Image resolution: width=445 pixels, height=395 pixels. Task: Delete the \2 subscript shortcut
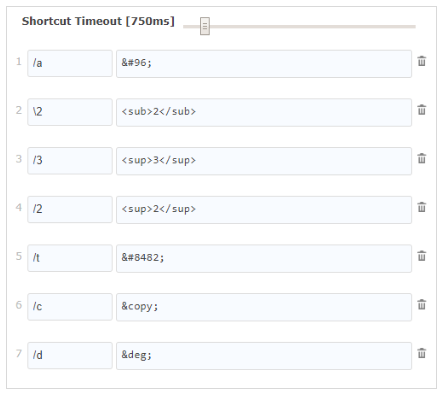[x=422, y=110]
